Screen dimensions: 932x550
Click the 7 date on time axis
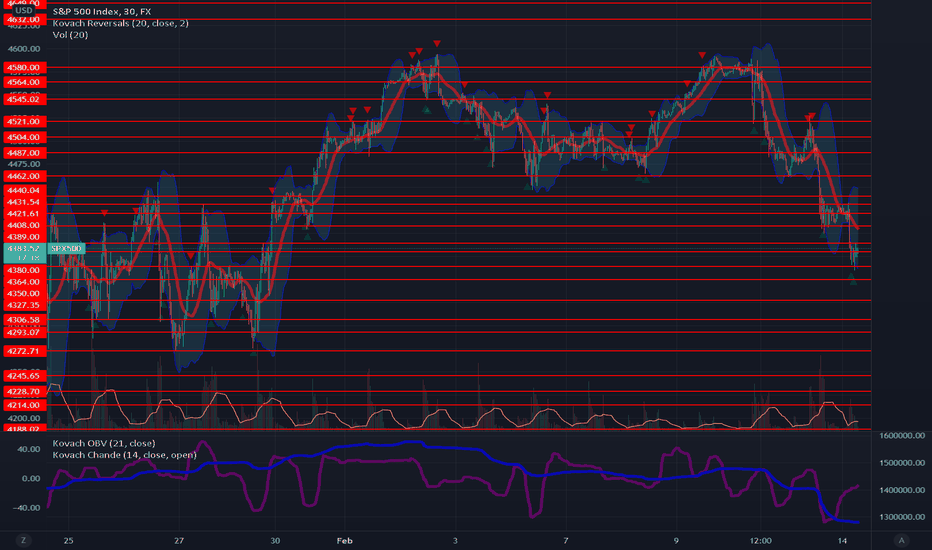click(566, 540)
